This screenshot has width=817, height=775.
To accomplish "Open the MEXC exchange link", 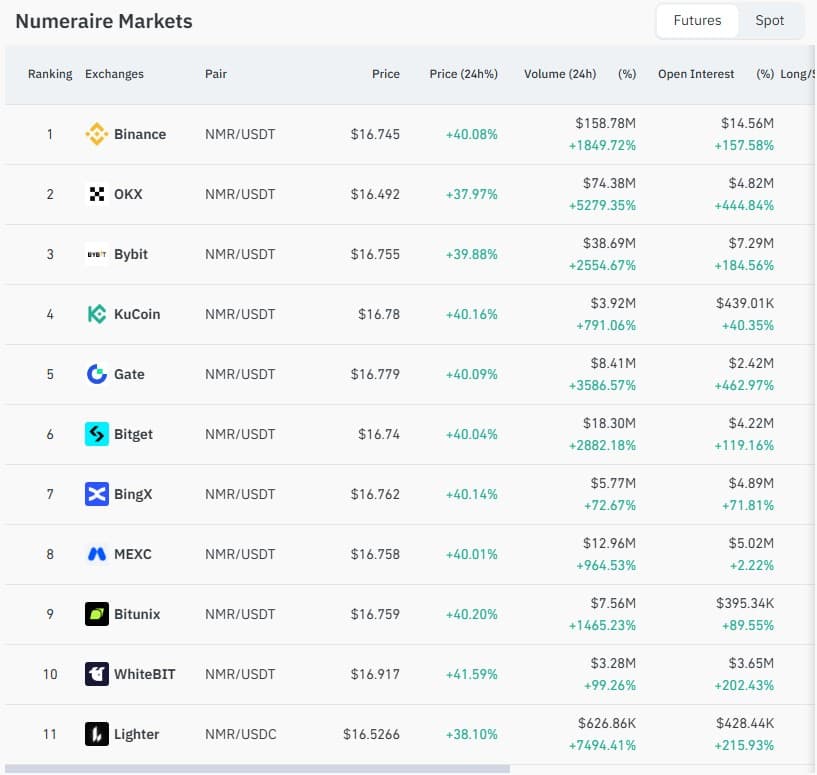I will pos(133,554).
